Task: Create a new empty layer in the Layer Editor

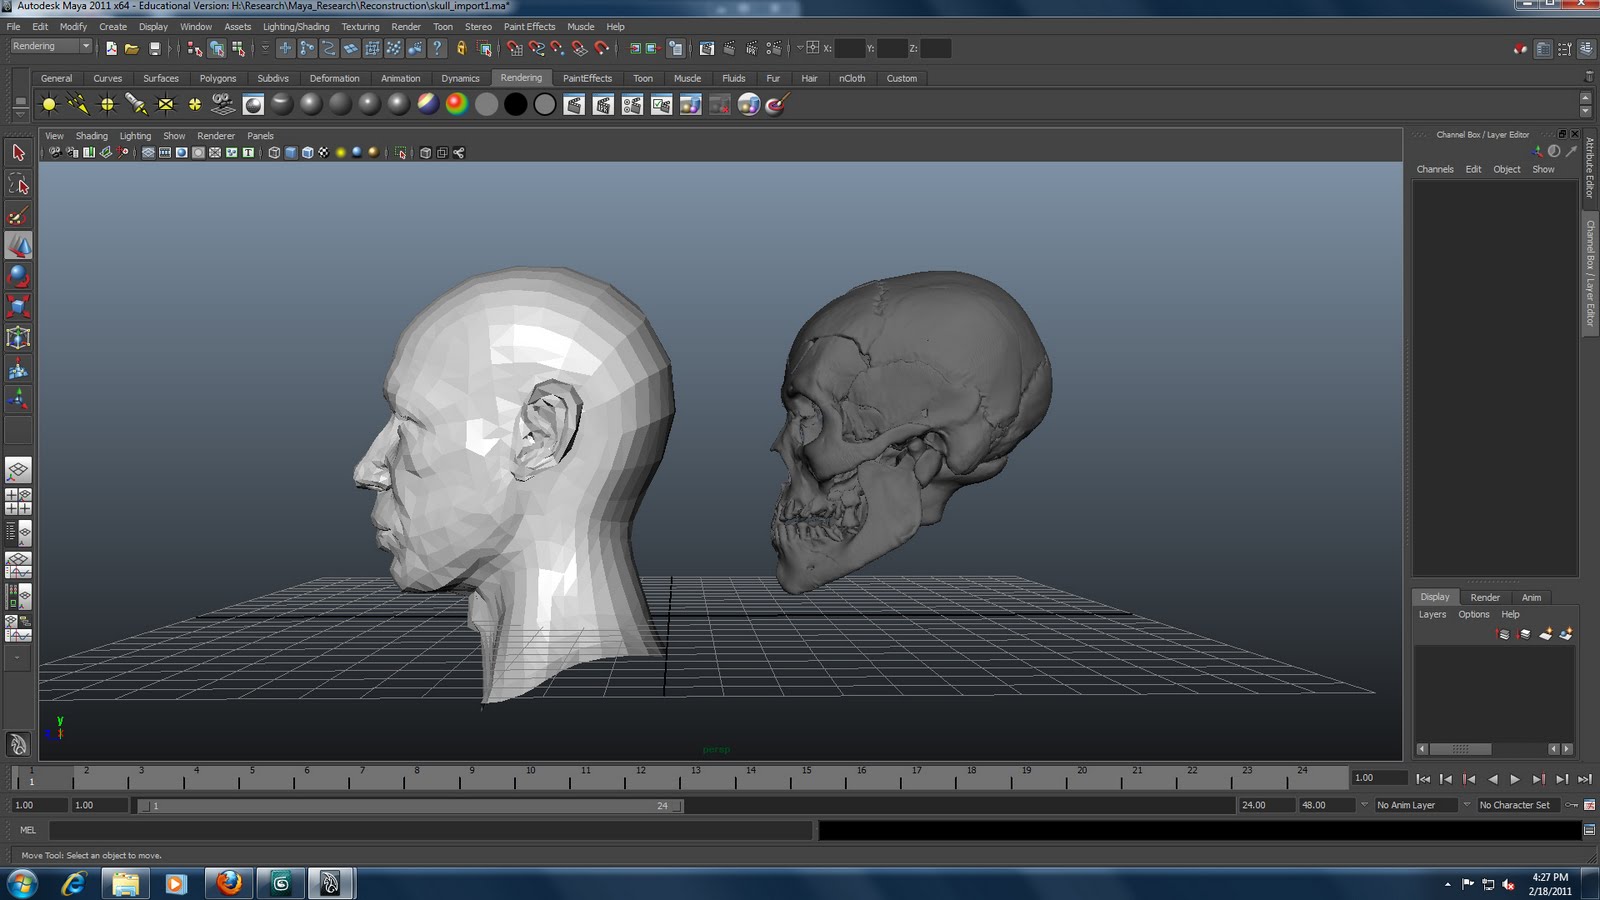Action: pyautogui.click(x=1545, y=633)
